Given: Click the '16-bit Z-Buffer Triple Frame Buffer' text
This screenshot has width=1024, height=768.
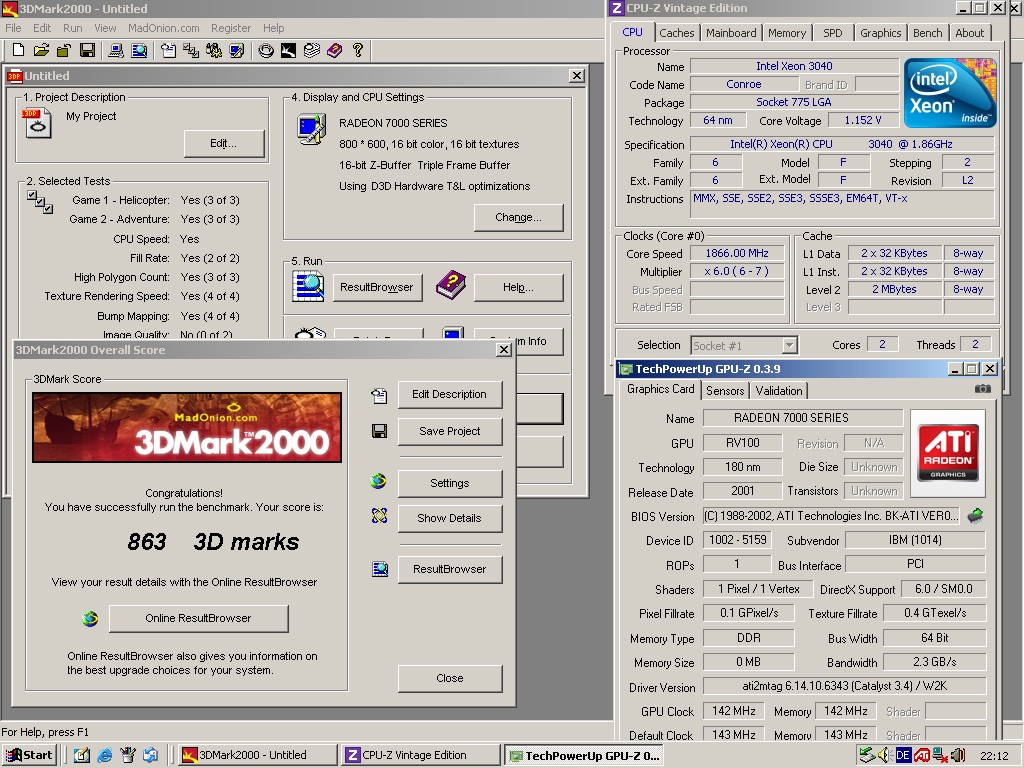Looking at the screenshot, I should (424, 165).
